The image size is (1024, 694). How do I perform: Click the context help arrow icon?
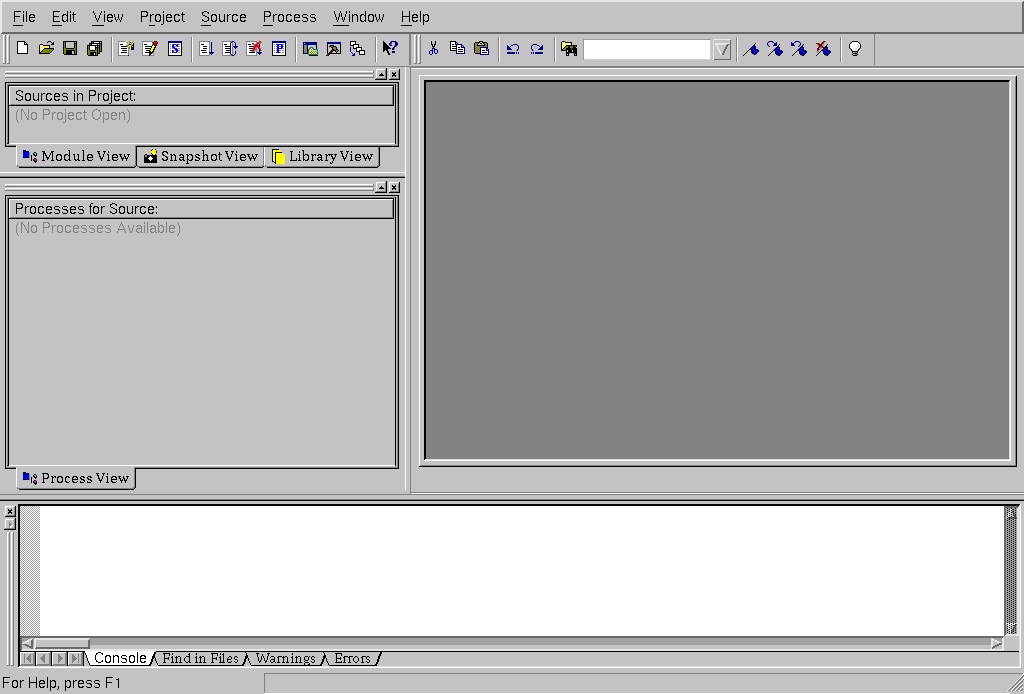(x=390, y=48)
